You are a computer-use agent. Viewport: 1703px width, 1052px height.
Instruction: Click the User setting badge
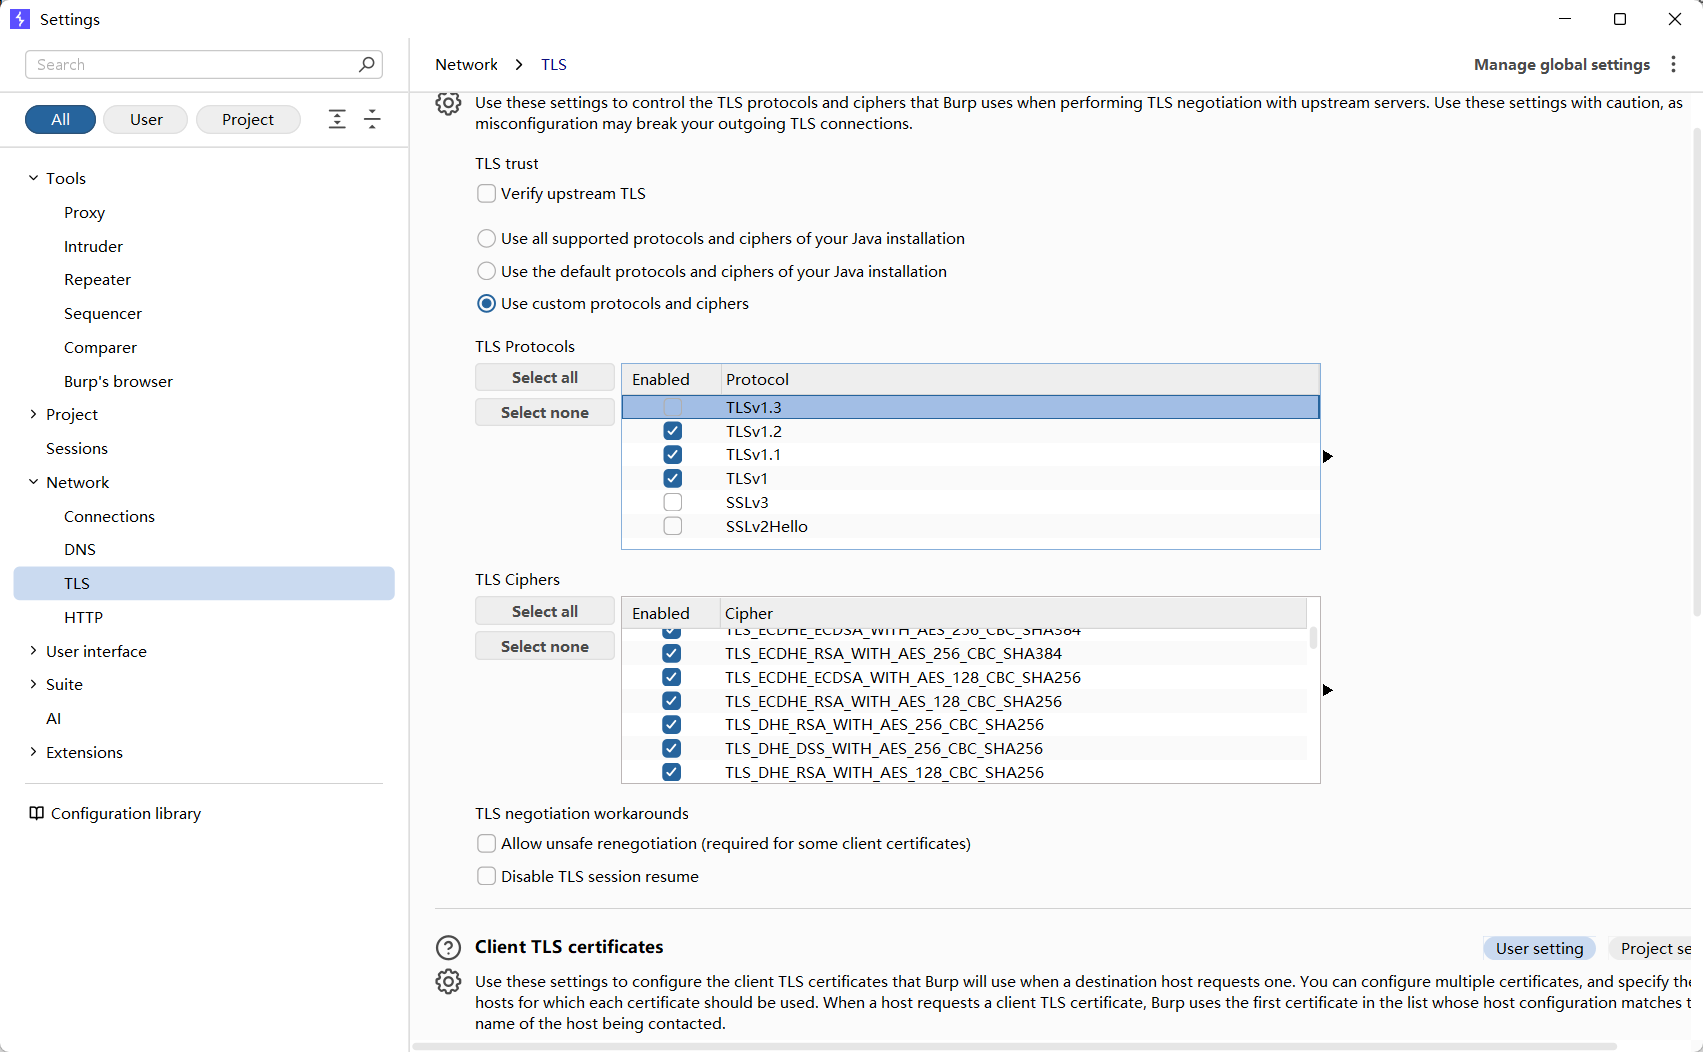(x=1539, y=948)
